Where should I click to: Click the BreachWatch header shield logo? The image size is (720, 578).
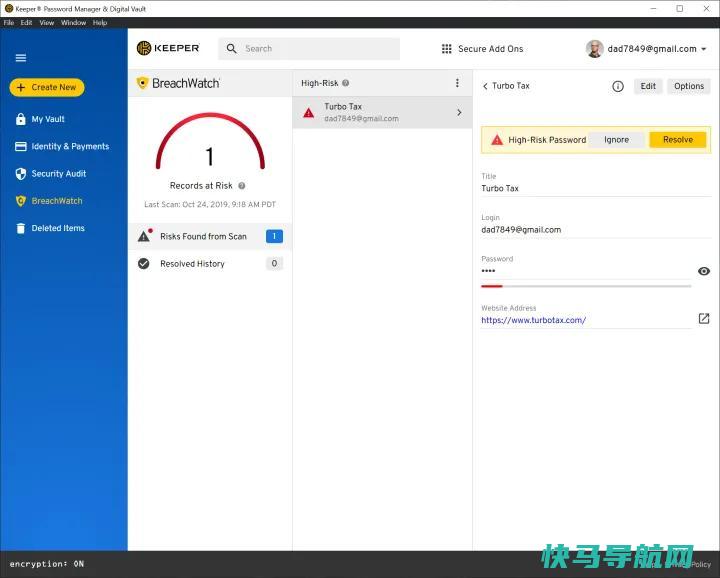[142, 83]
